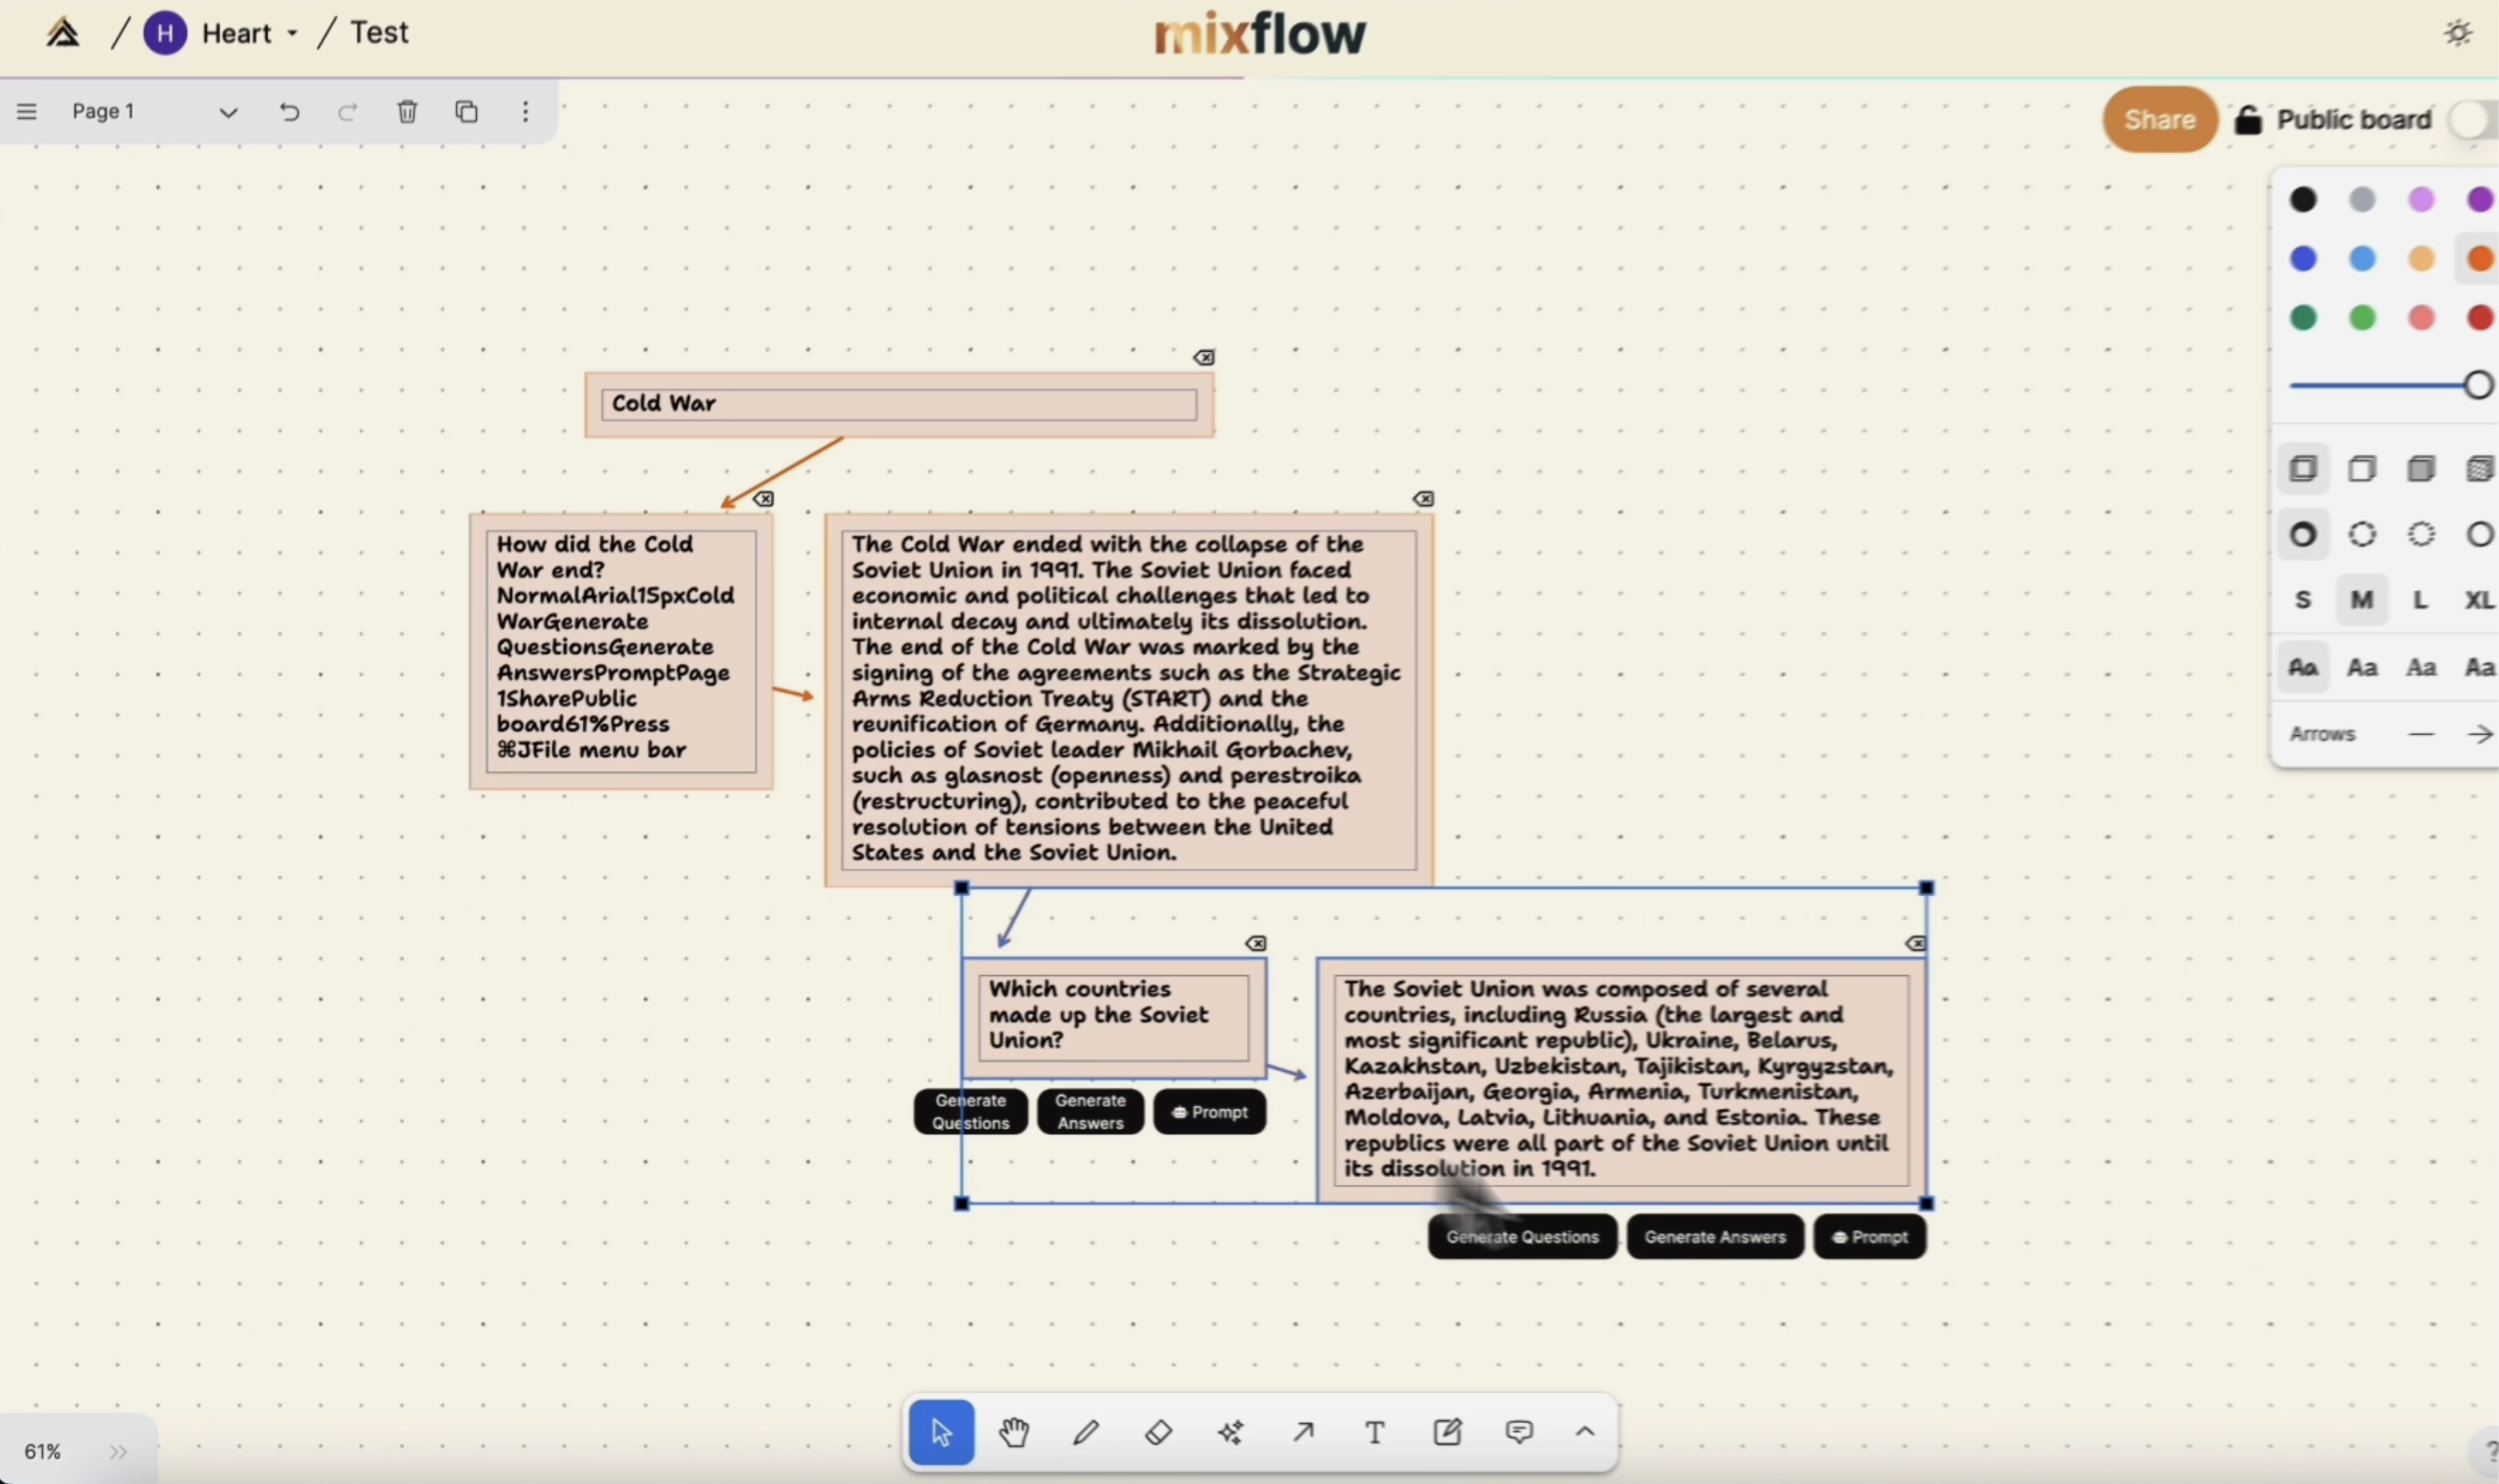Pick the dark blue color swatch
Image resolution: width=2499 pixels, height=1484 pixels.
[x=2303, y=259]
